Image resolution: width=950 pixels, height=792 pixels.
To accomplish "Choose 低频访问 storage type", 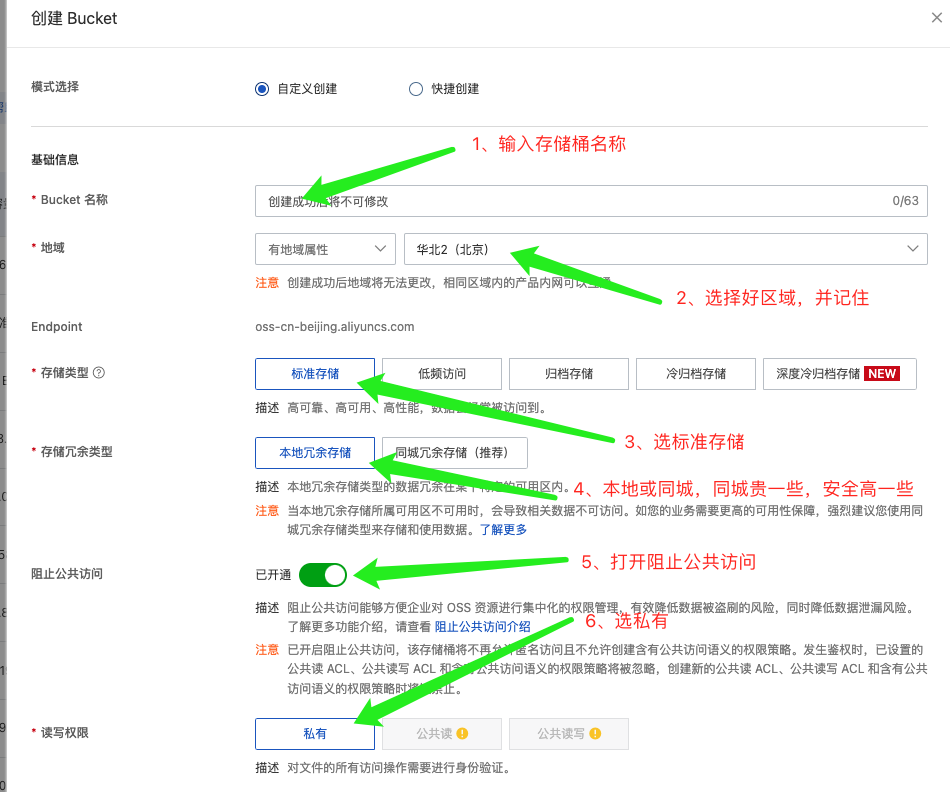I will click(442, 374).
